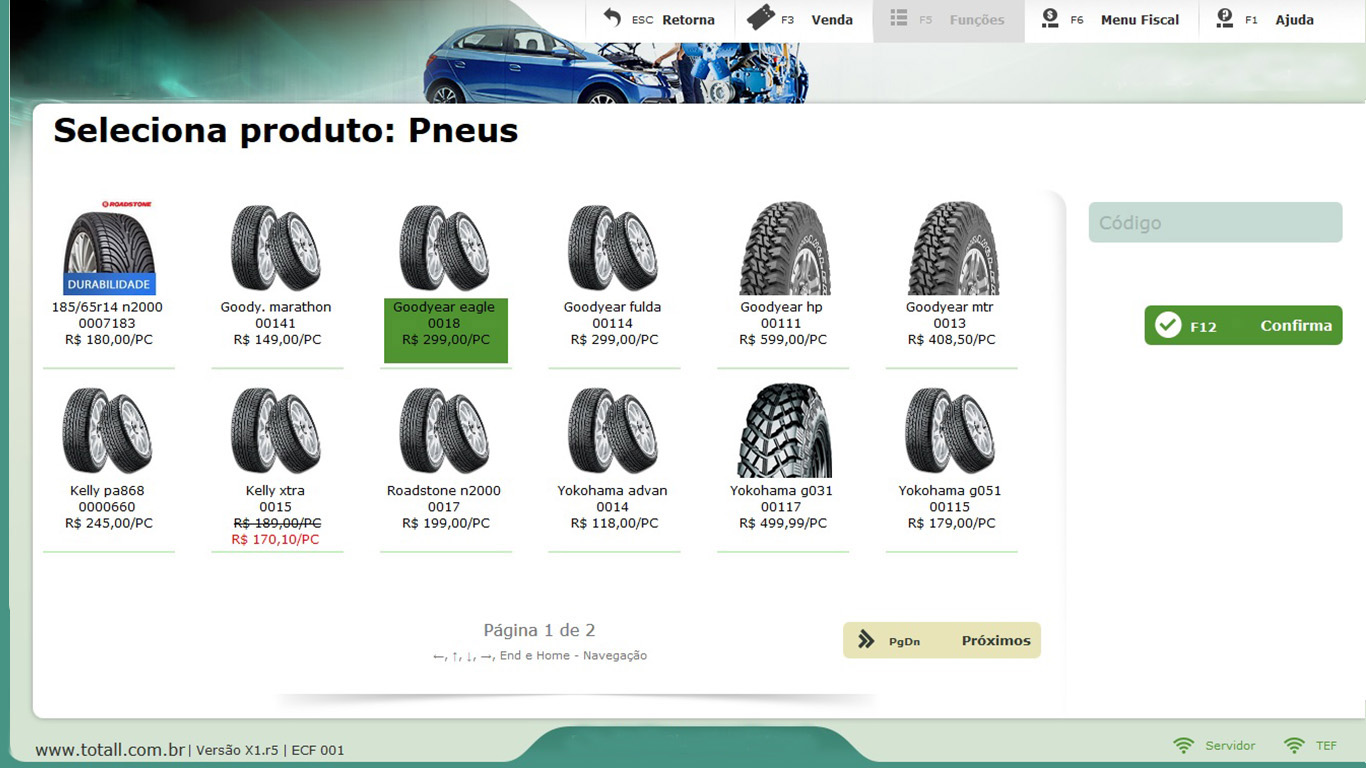Click the 'Versão X1.r5' status text

237,750
